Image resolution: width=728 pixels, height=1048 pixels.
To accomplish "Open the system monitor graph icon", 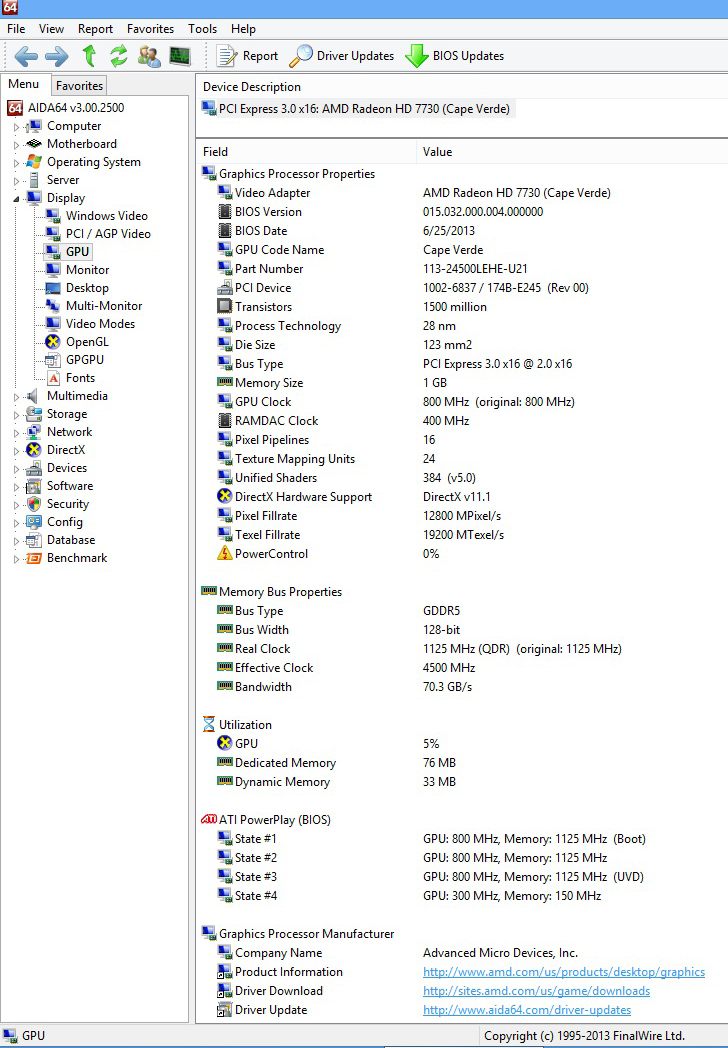I will pos(180,56).
